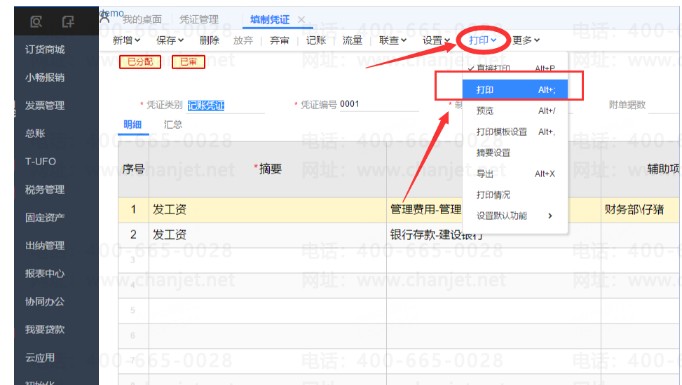
Task: Close the 填制凭证 tab
Action: [301, 20]
